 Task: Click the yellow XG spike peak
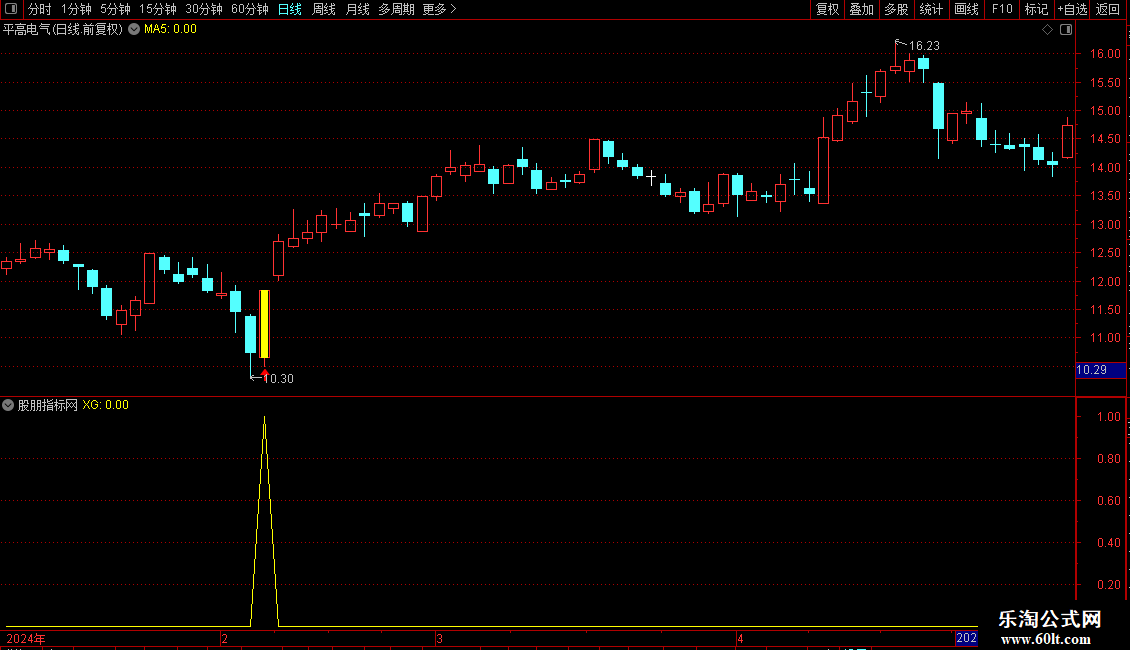coord(264,418)
